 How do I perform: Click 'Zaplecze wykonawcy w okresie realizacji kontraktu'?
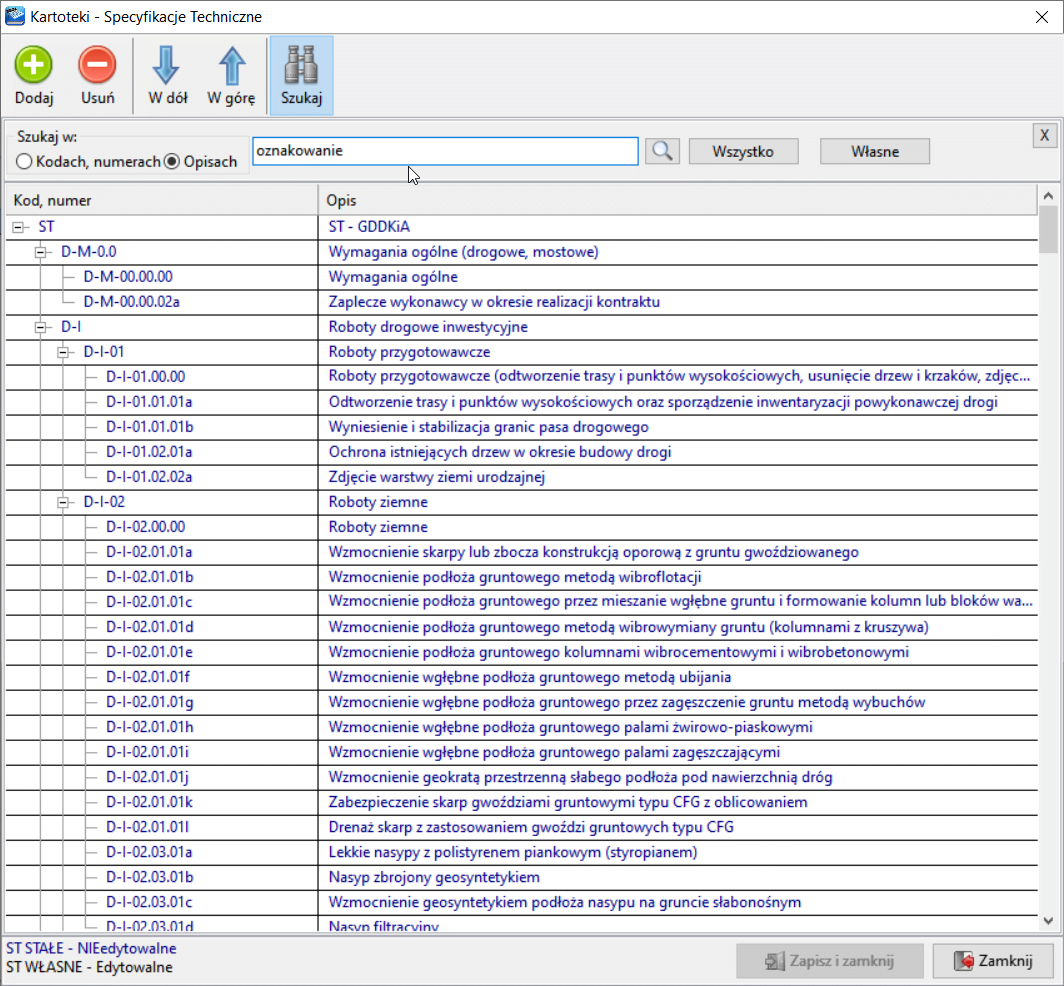click(x=494, y=302)
